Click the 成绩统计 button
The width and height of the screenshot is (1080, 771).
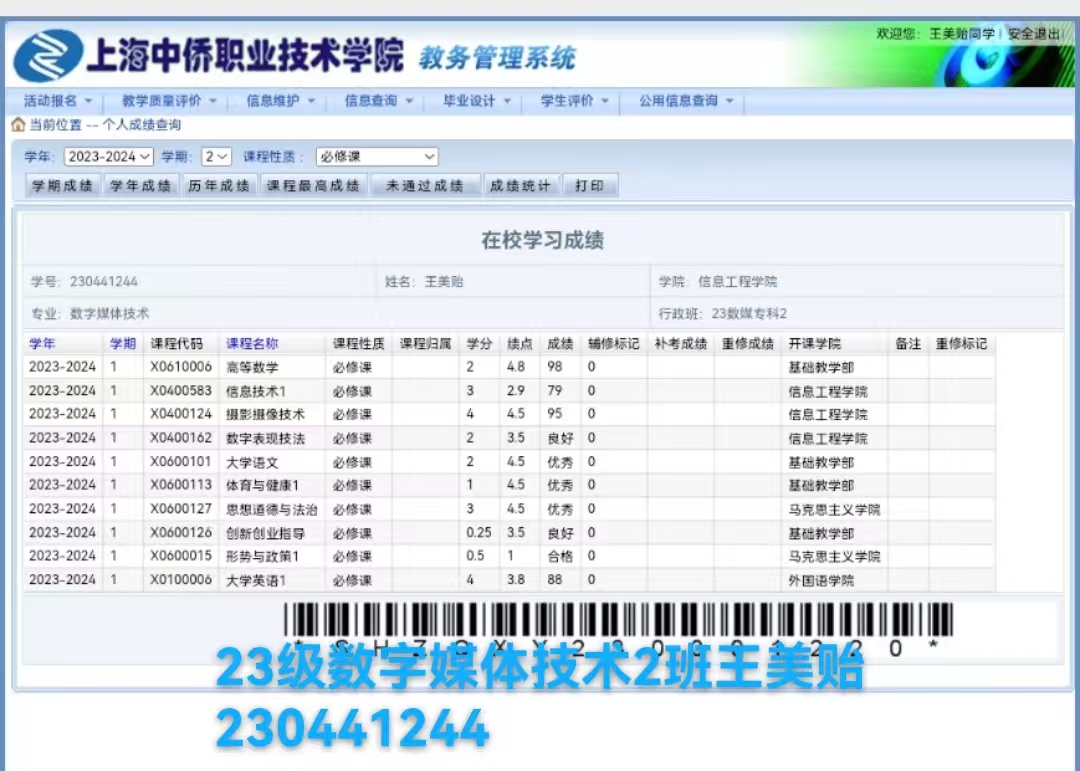(521, 185)
